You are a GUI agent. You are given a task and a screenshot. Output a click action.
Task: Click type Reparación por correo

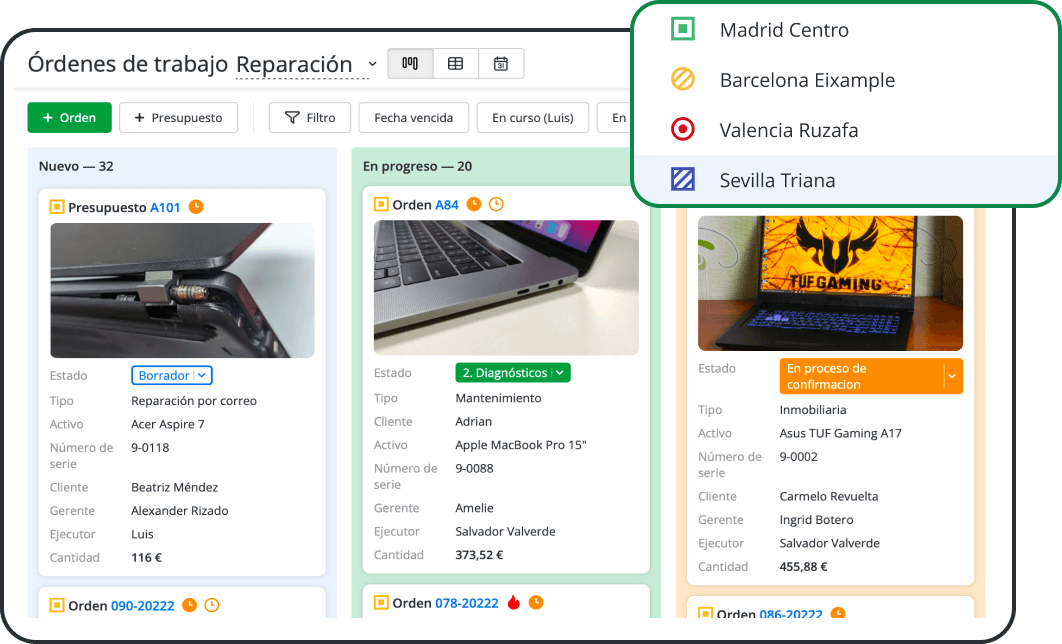tap(194, 401)
